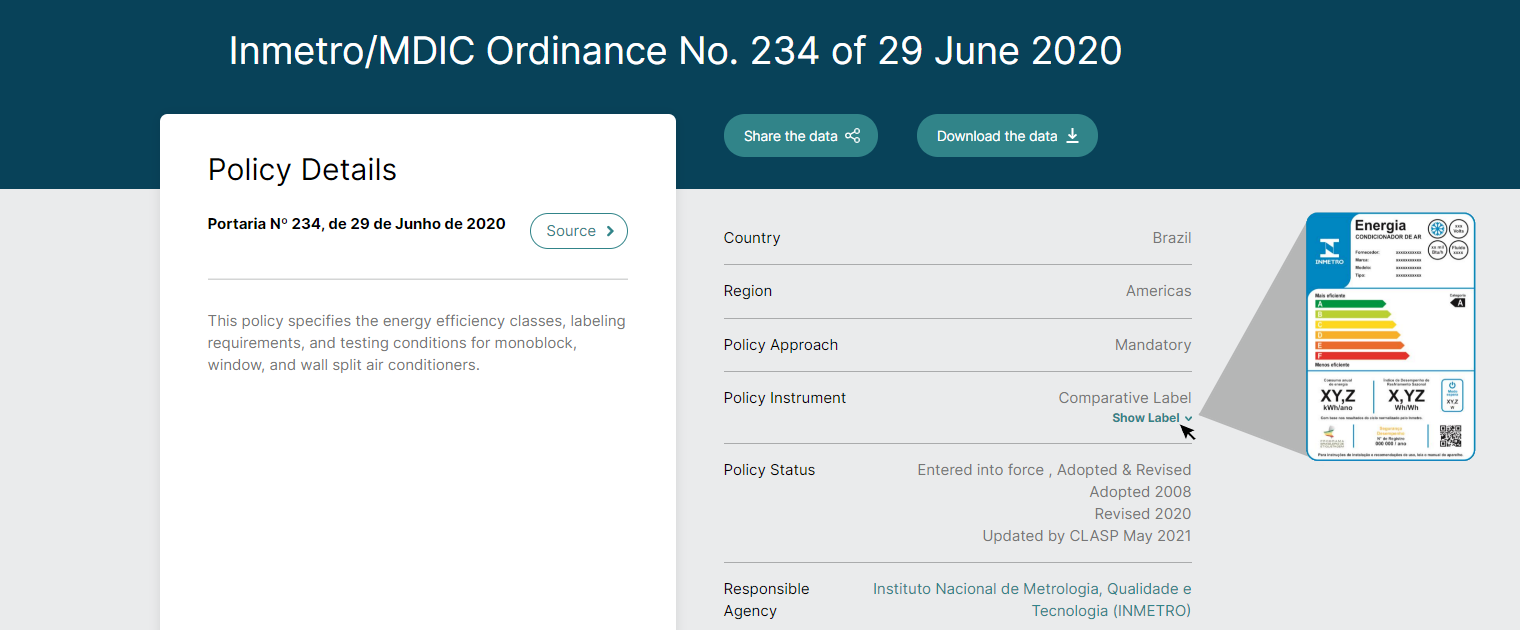The image size is (1520, 630).
Task: Click the QR code on the energy label
Action: (x=1450, y=436)
